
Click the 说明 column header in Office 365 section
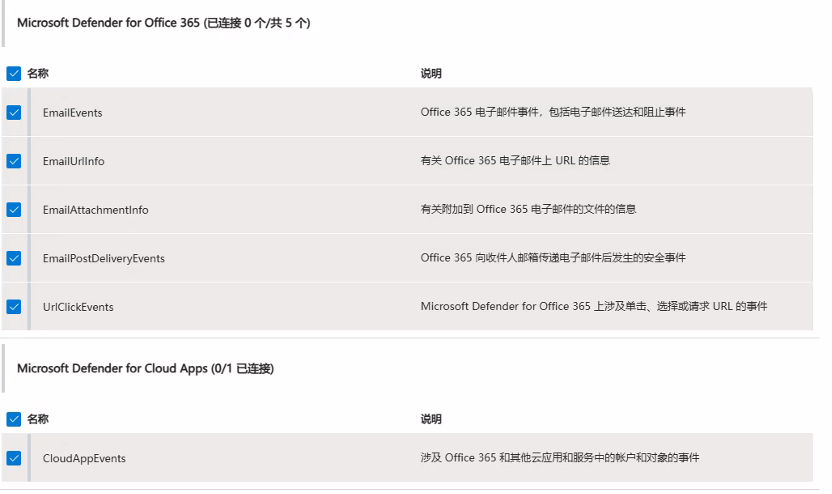431,73
